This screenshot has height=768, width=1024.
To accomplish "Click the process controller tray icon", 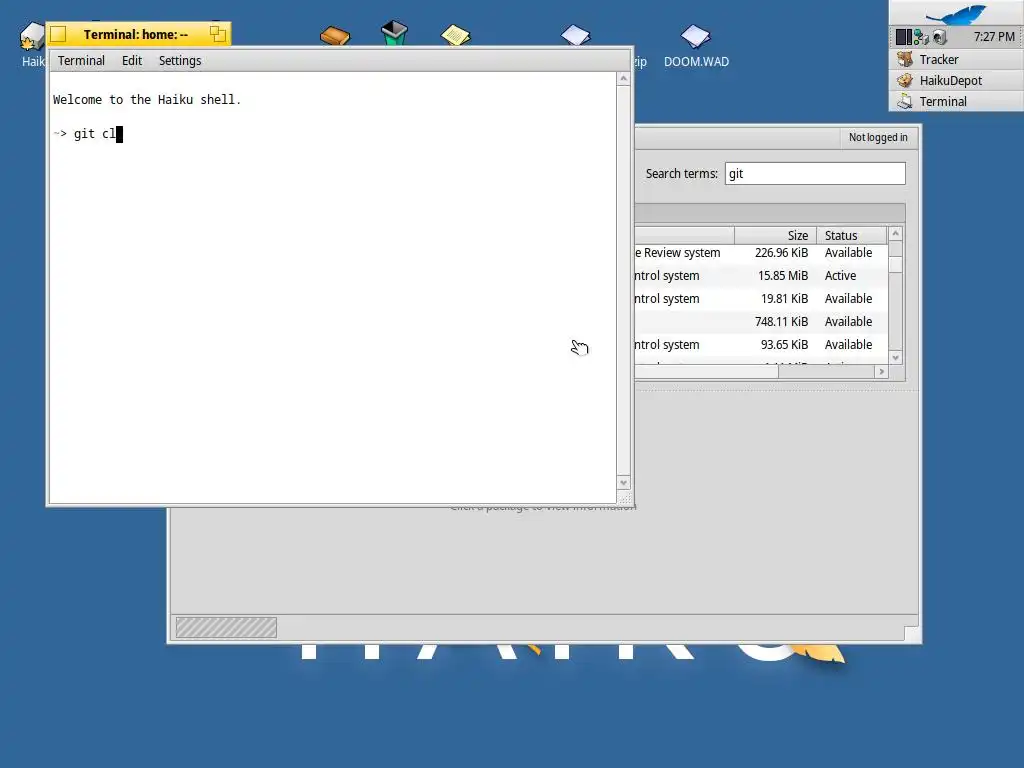I will click(903, 37).
